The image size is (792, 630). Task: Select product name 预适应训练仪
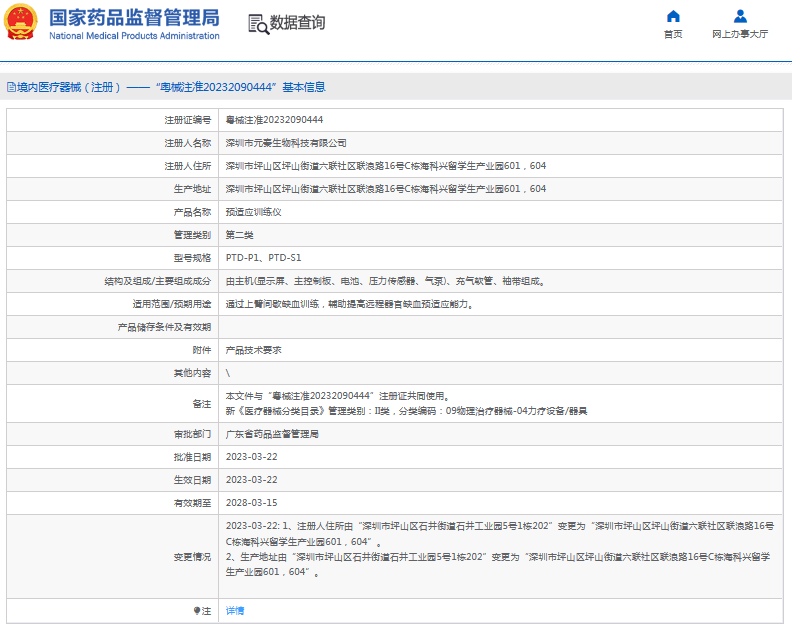(x=254, y=212)
